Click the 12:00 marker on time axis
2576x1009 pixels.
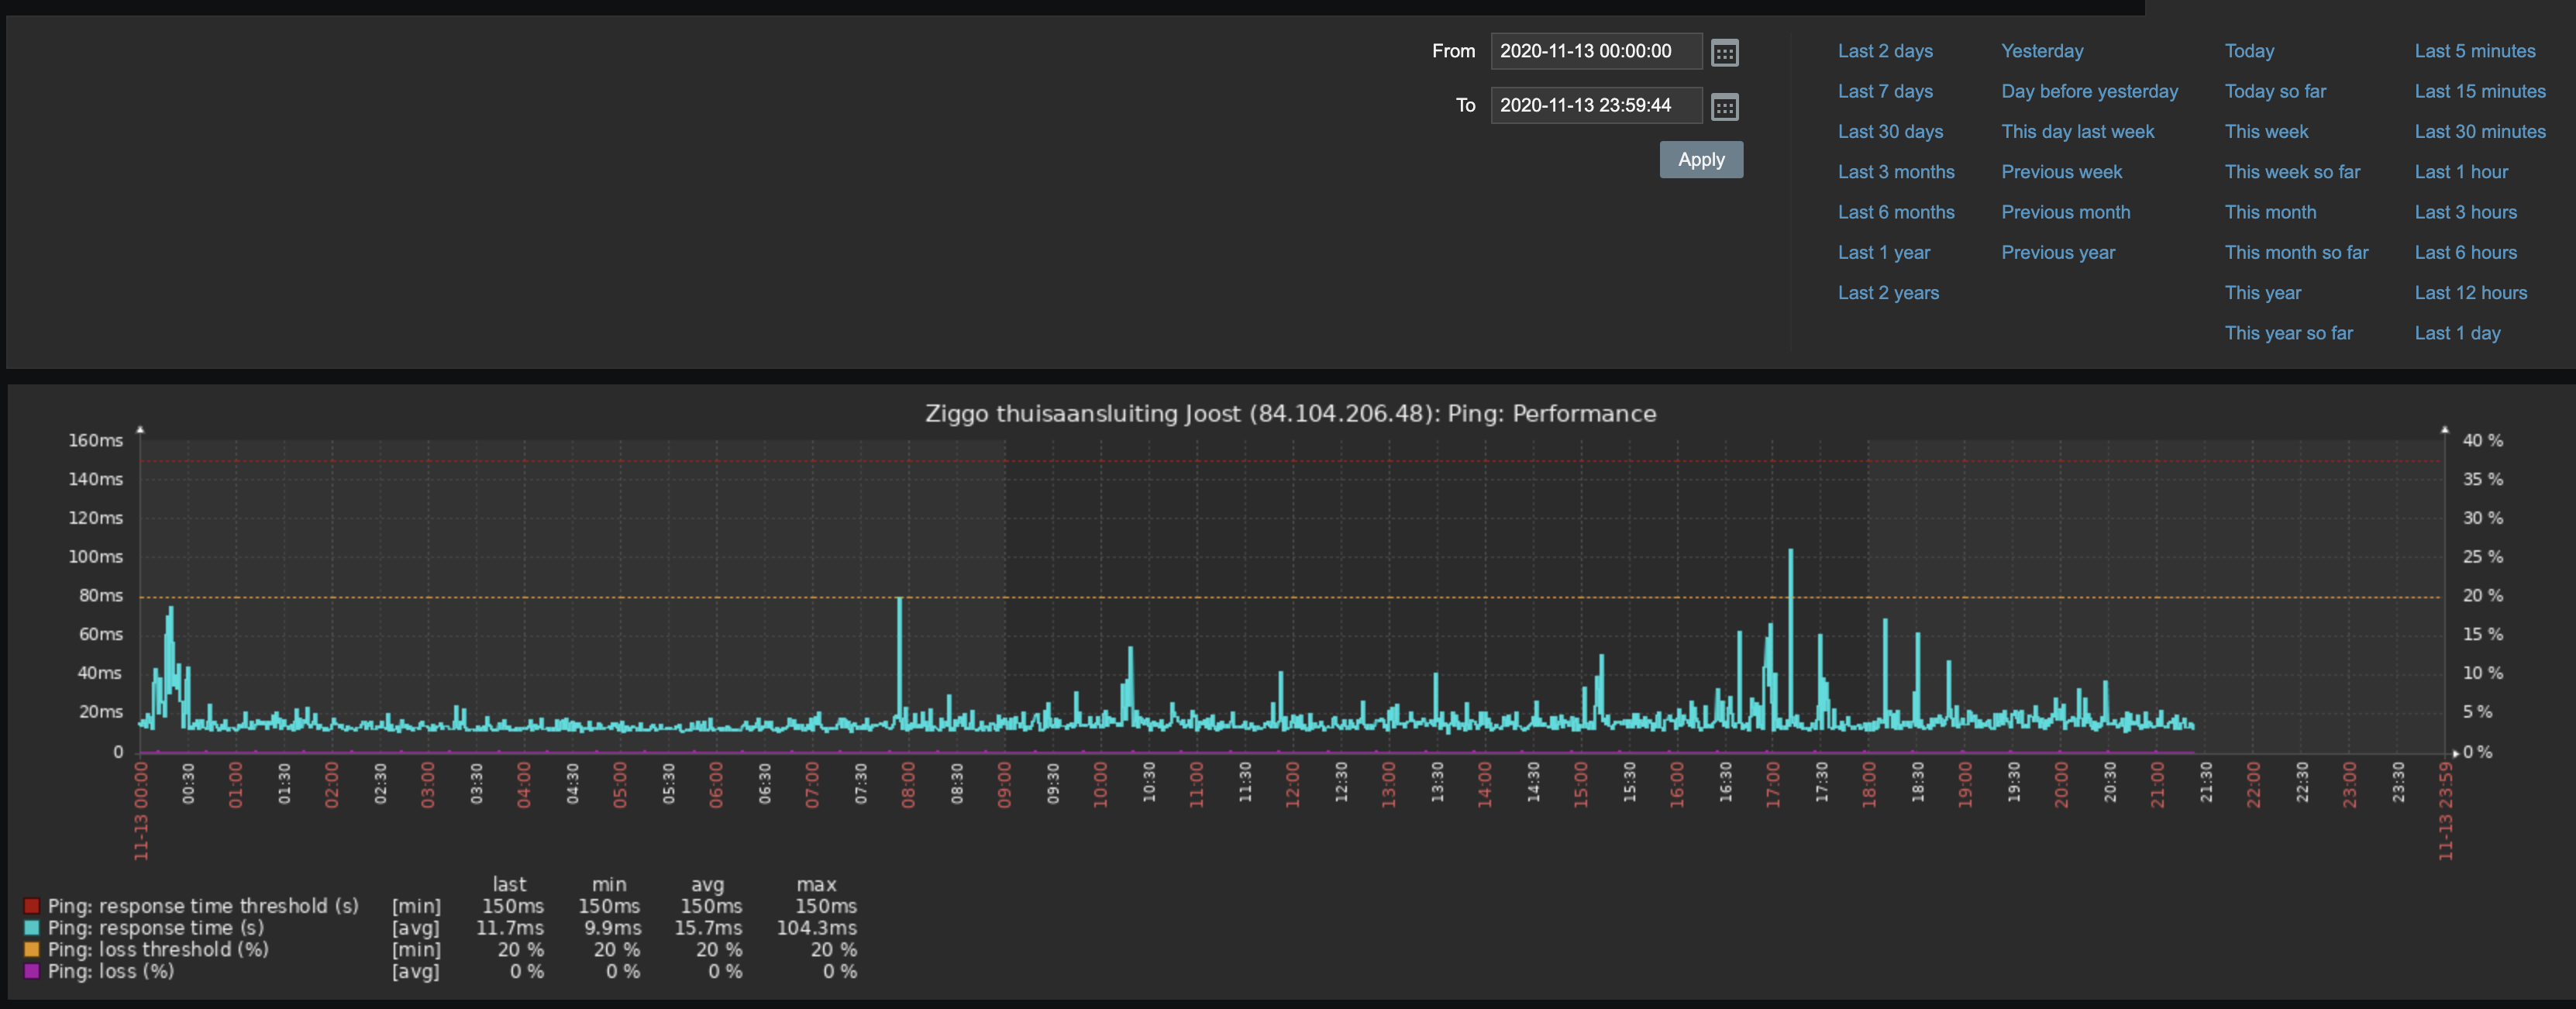(x=1292, y=784)
